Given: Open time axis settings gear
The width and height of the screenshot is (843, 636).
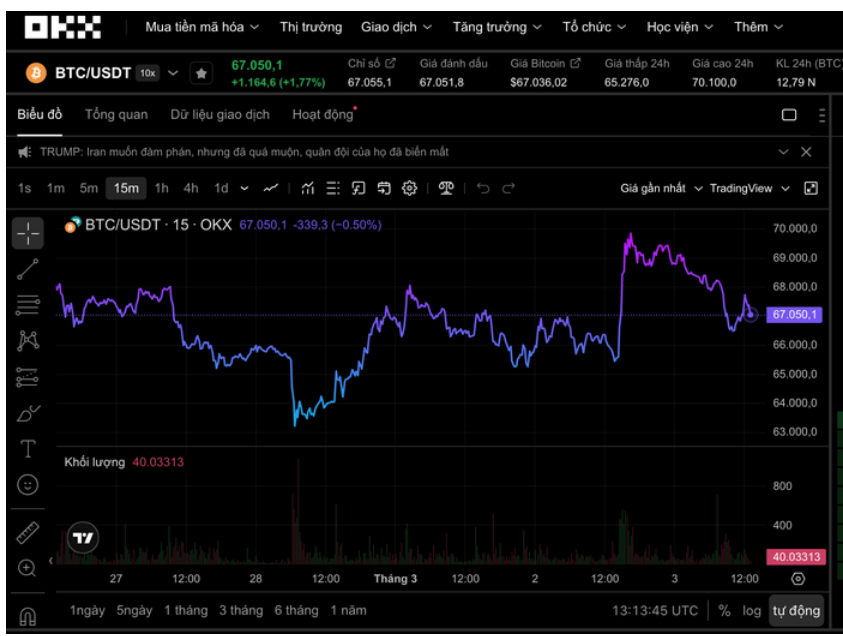Looking at the screenshot, I should (x=798, y=578).
